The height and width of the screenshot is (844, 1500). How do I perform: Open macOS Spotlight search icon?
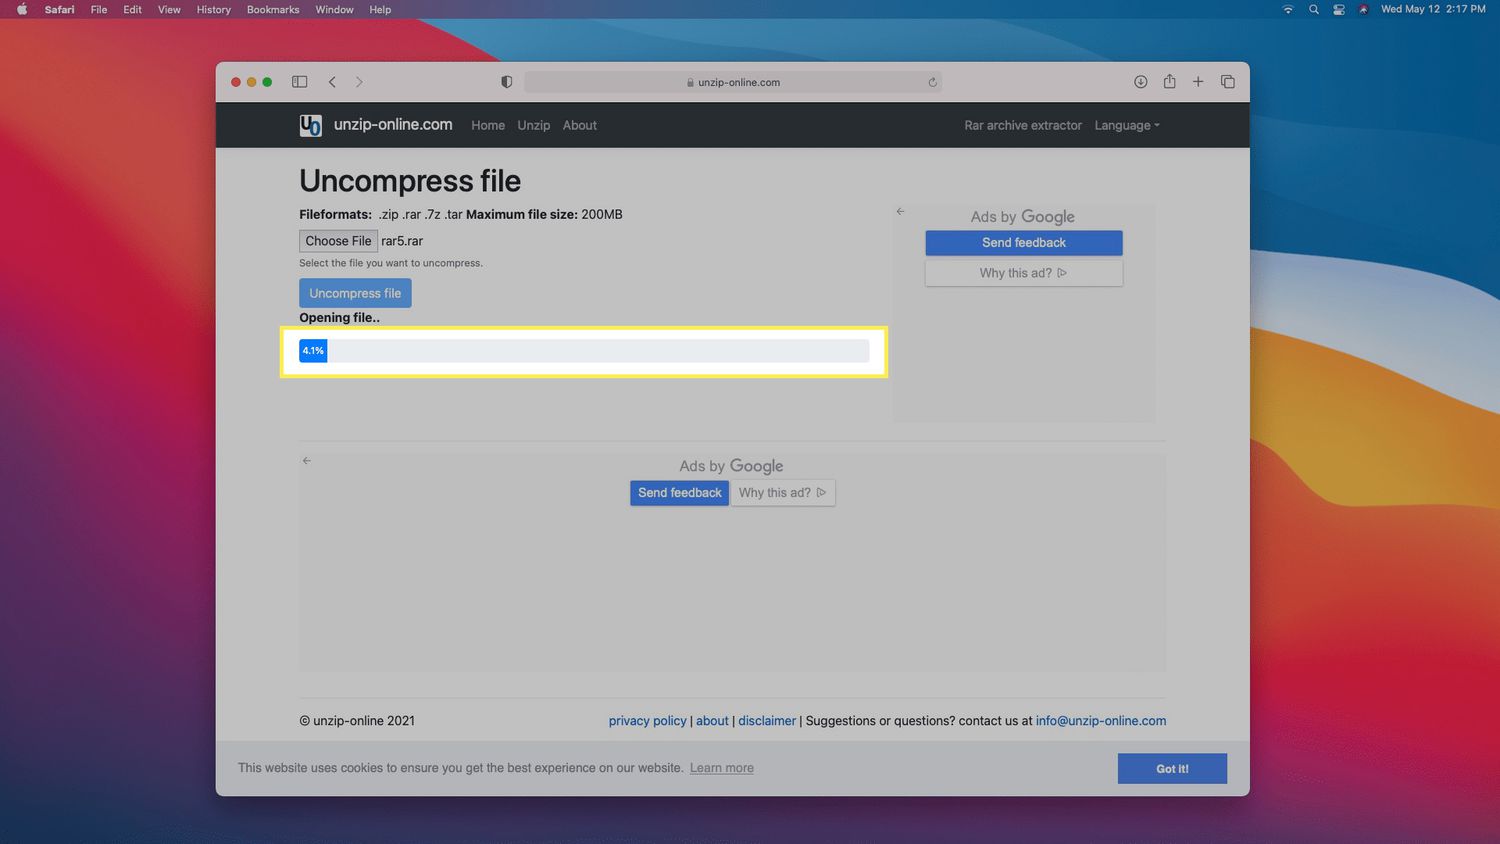pyautogui.click(x=1314, y=10)
